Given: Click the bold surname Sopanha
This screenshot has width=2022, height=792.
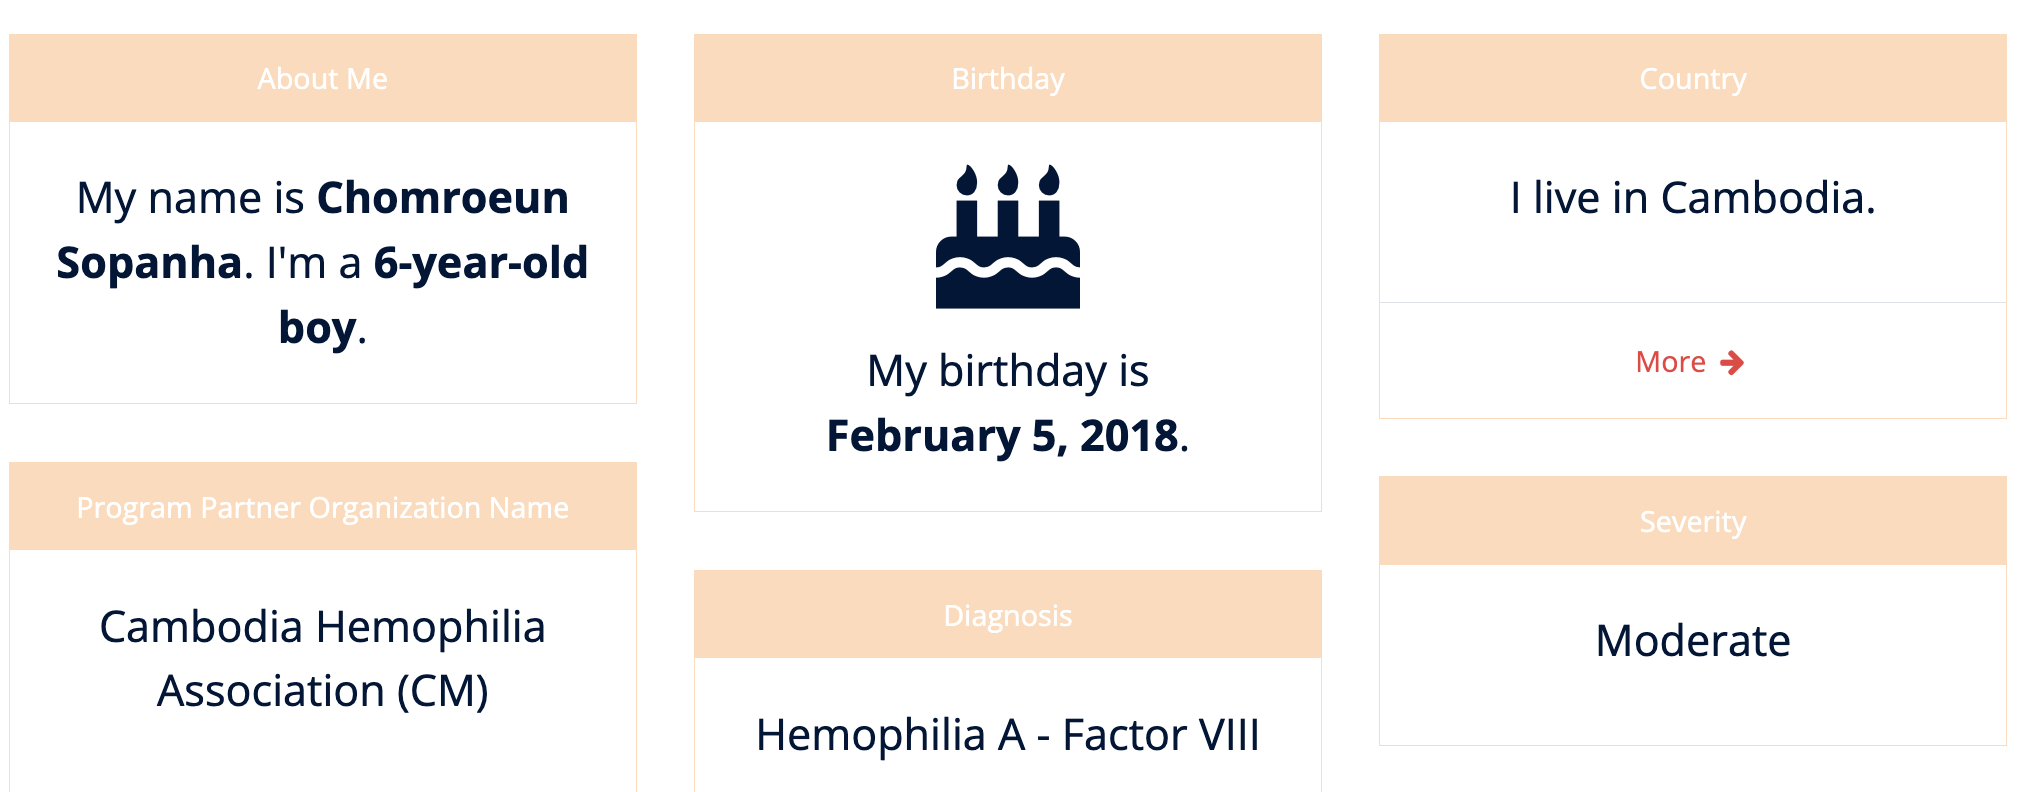Looking at the screenshot, I should click(149, 263).
